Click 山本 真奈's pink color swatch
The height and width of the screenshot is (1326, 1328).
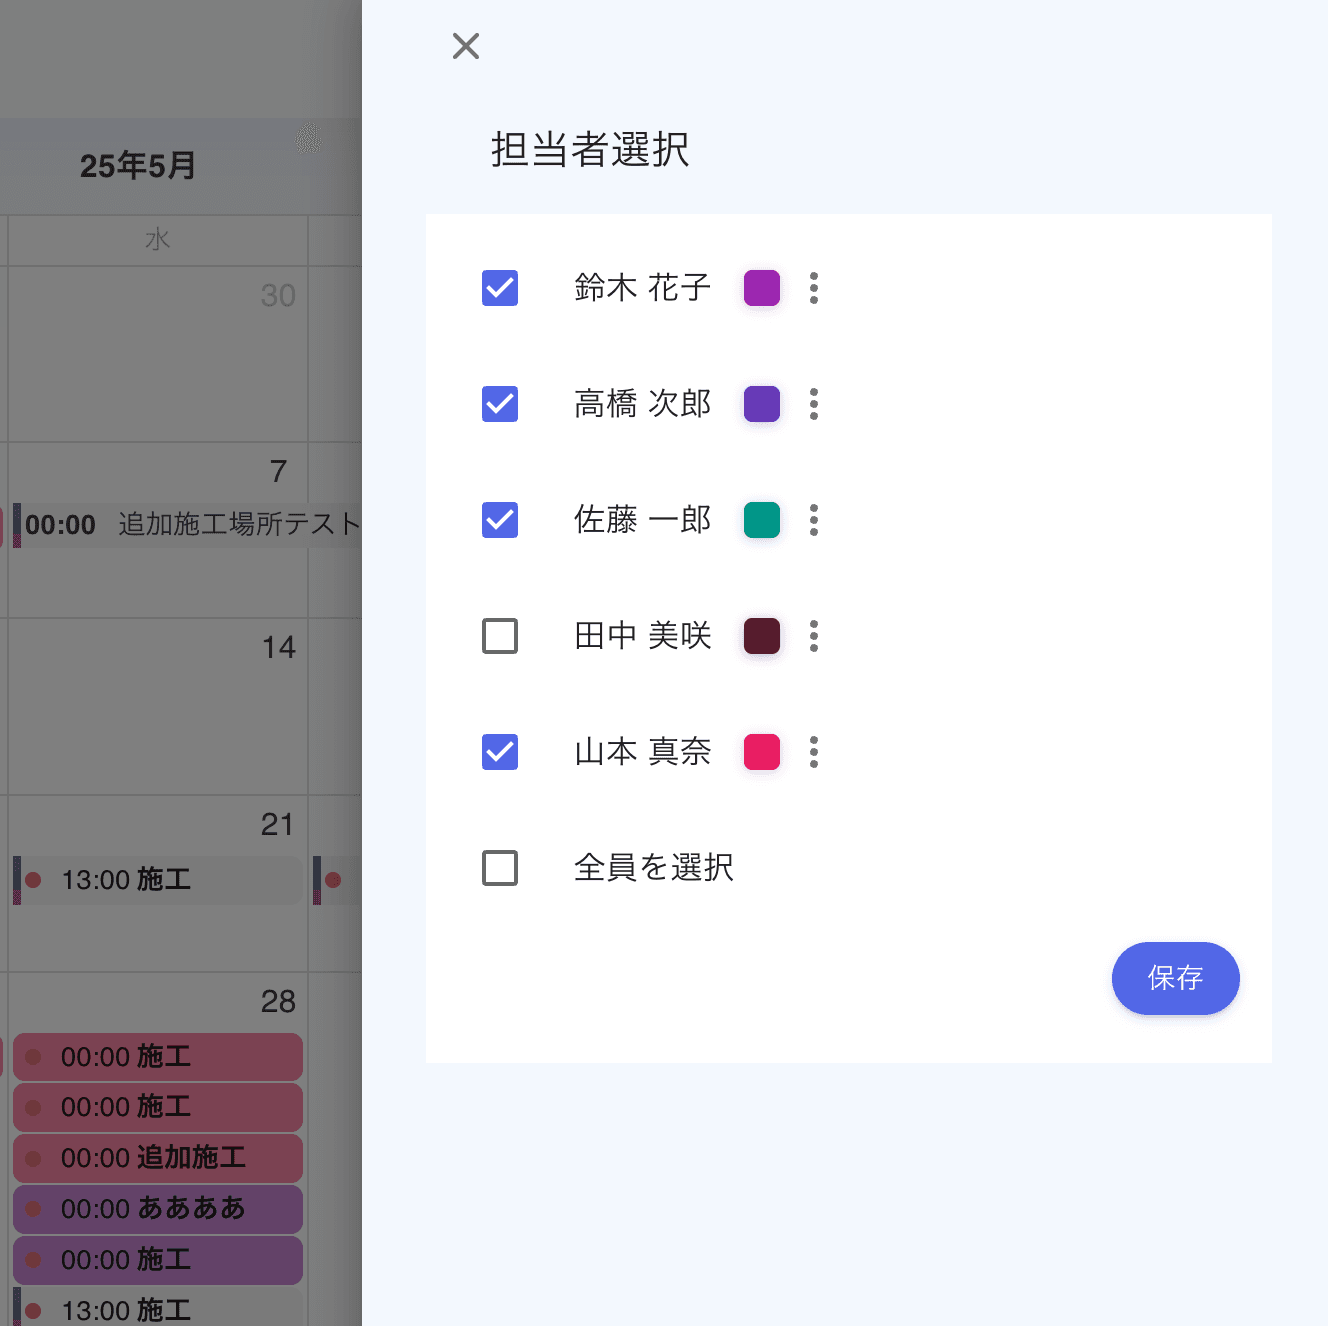pos(761,752)
